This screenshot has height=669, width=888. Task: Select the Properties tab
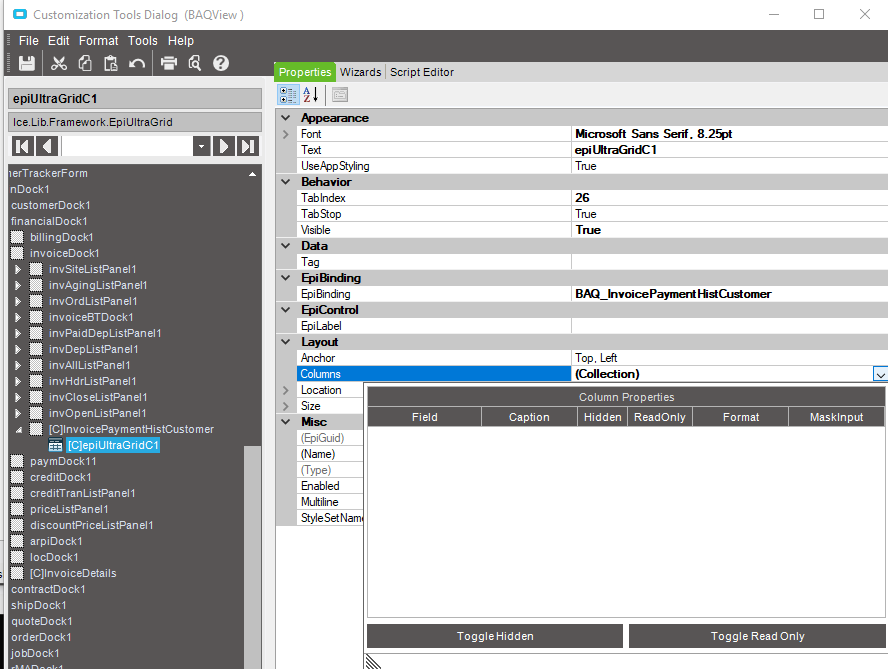click(305, 72)
